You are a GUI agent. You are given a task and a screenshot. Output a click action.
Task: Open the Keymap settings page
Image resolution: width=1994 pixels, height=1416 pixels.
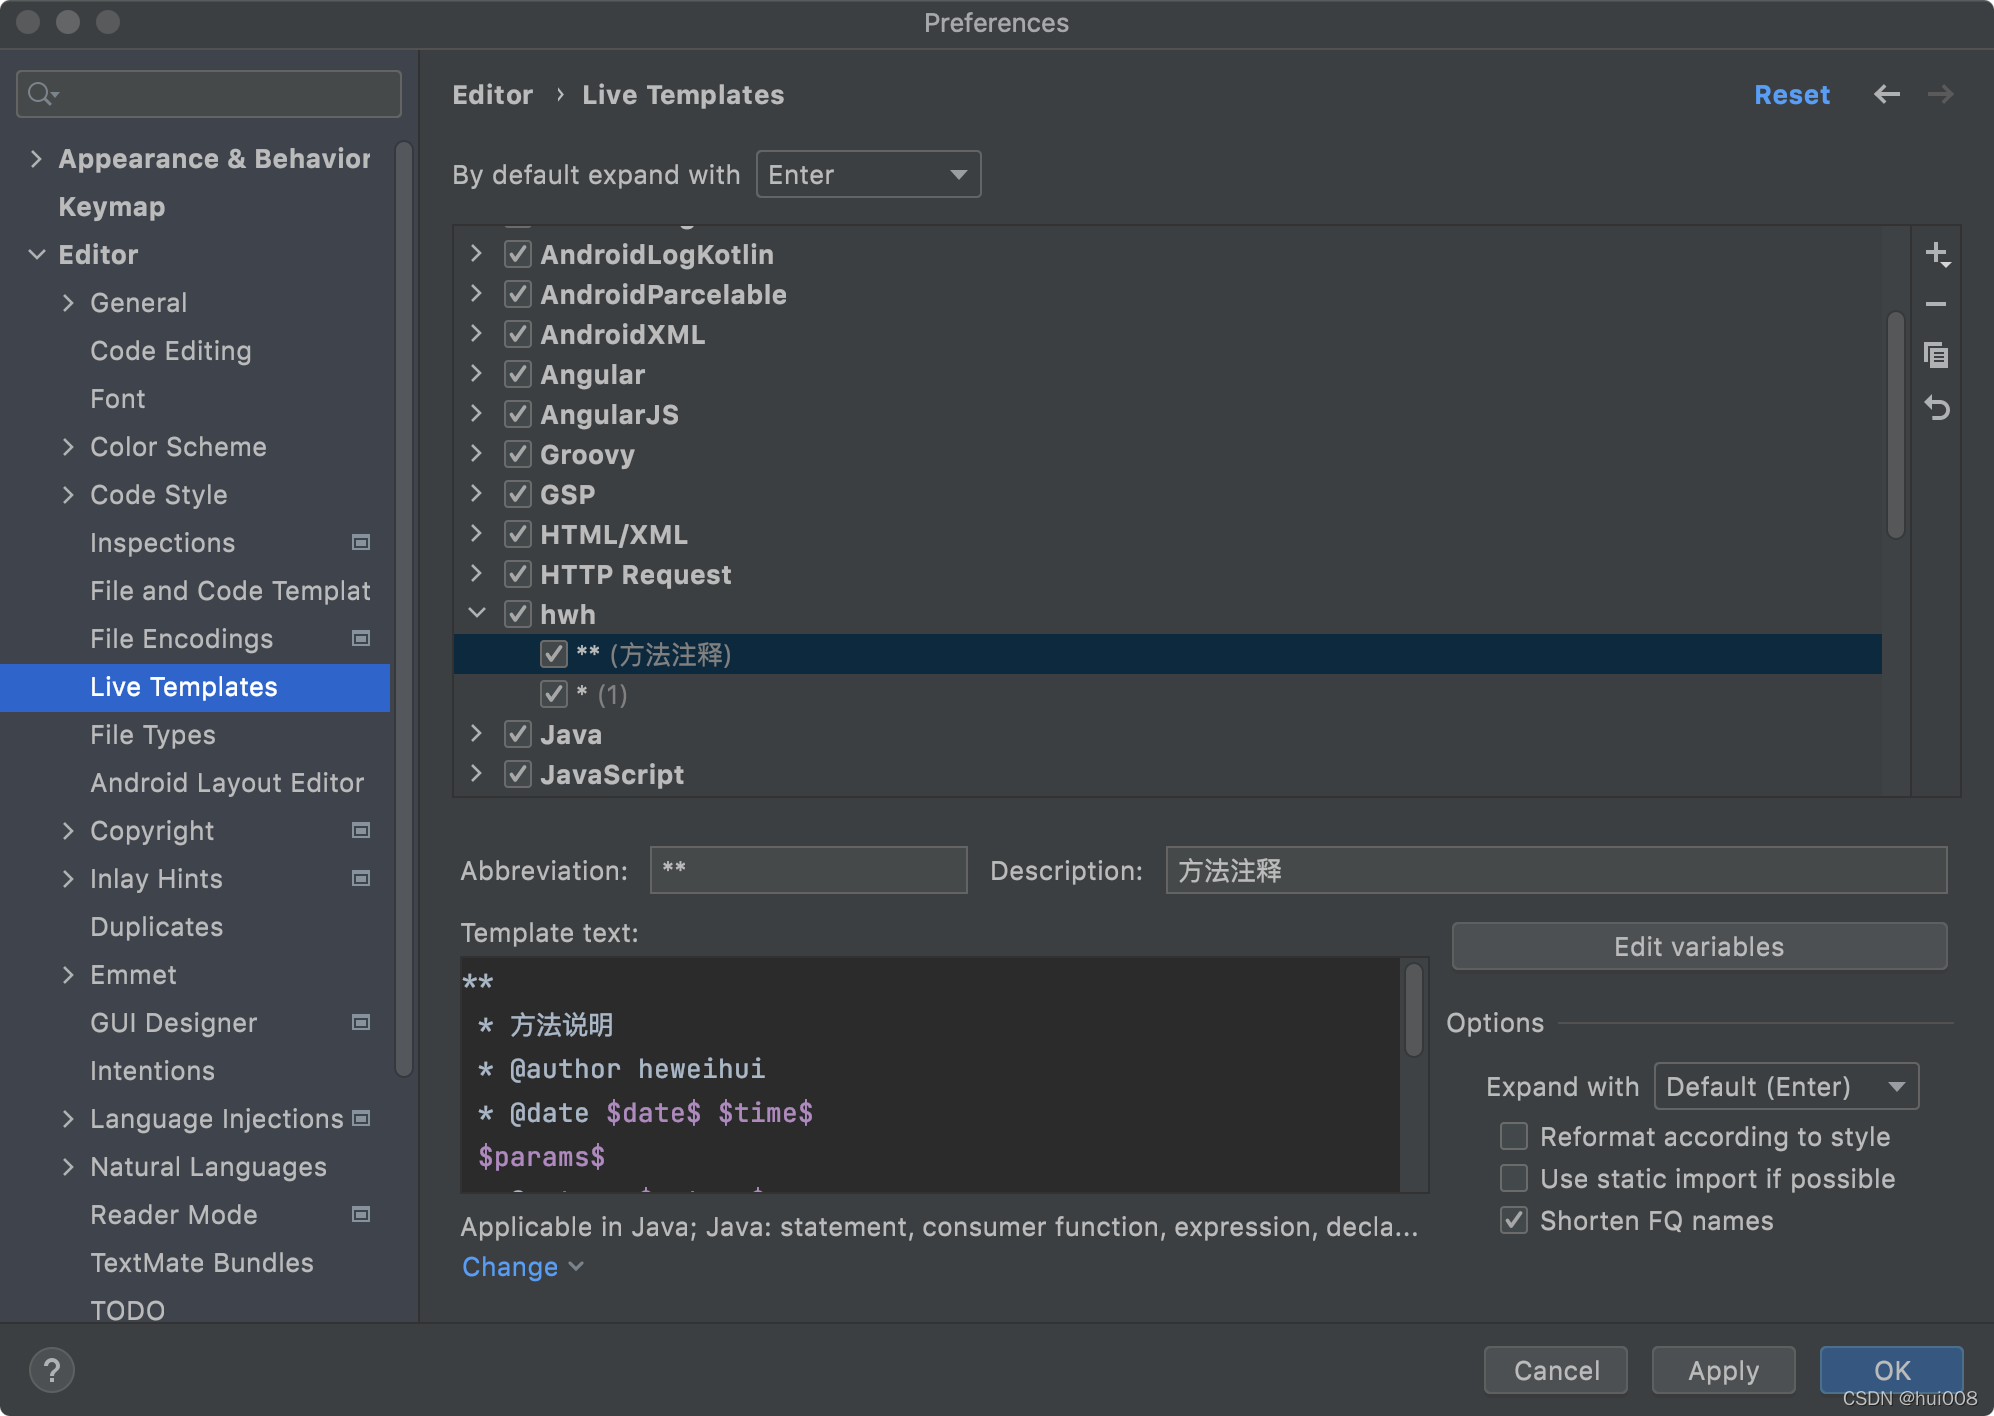point(112,206)
